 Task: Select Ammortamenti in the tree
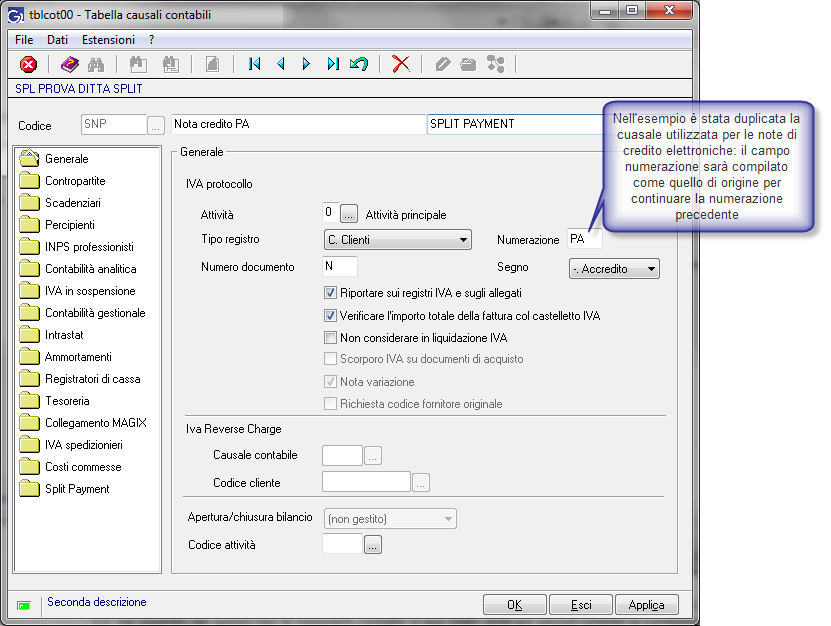78,357
